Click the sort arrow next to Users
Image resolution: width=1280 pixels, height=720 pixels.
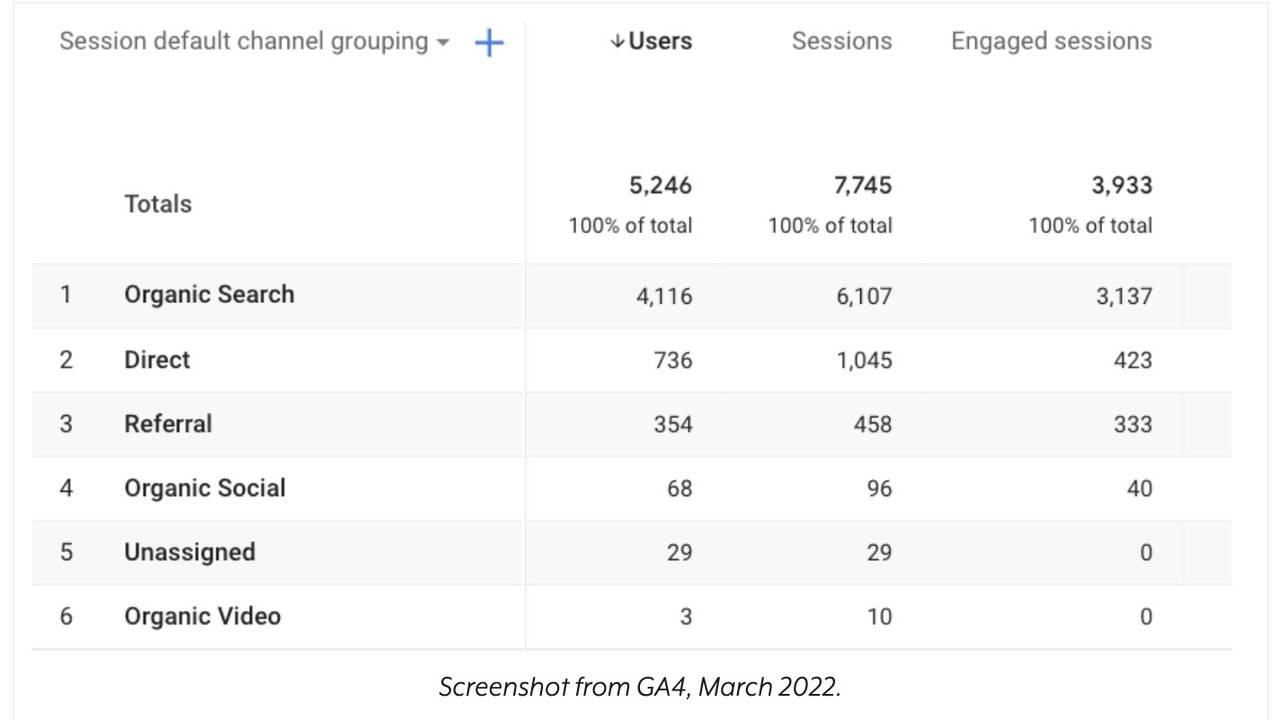tap(616, 41)
